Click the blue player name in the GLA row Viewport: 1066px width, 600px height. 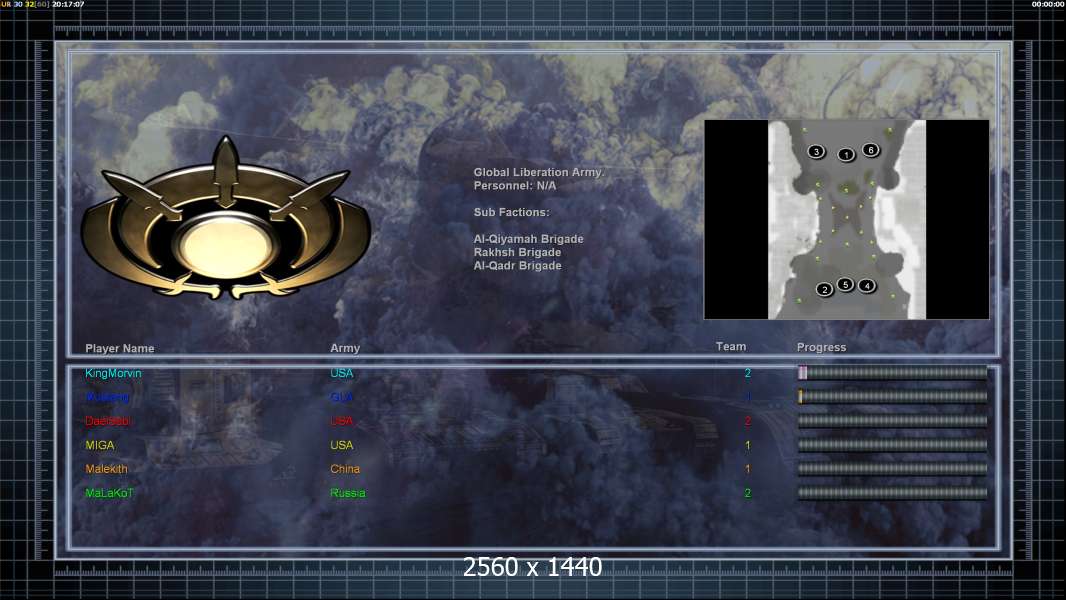107,397
